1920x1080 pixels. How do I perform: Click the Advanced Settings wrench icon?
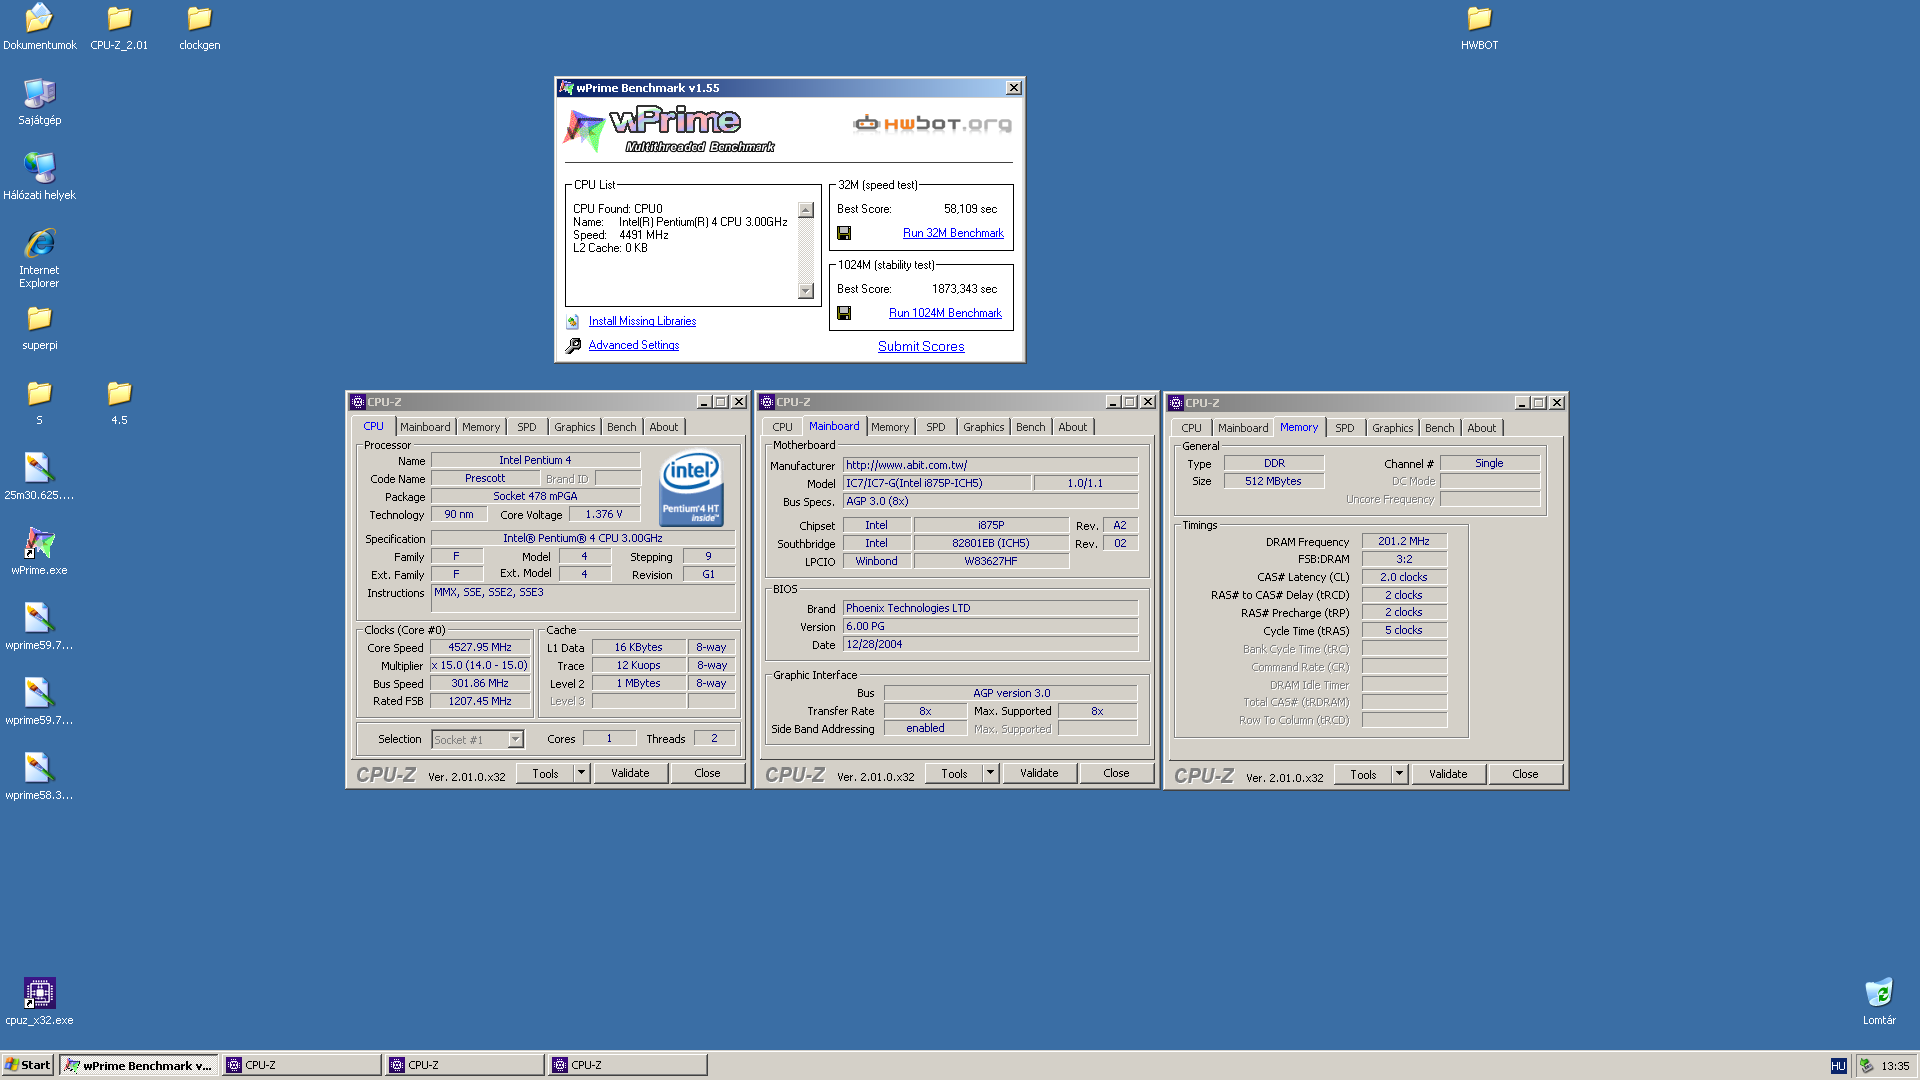(x=573, y=346)
